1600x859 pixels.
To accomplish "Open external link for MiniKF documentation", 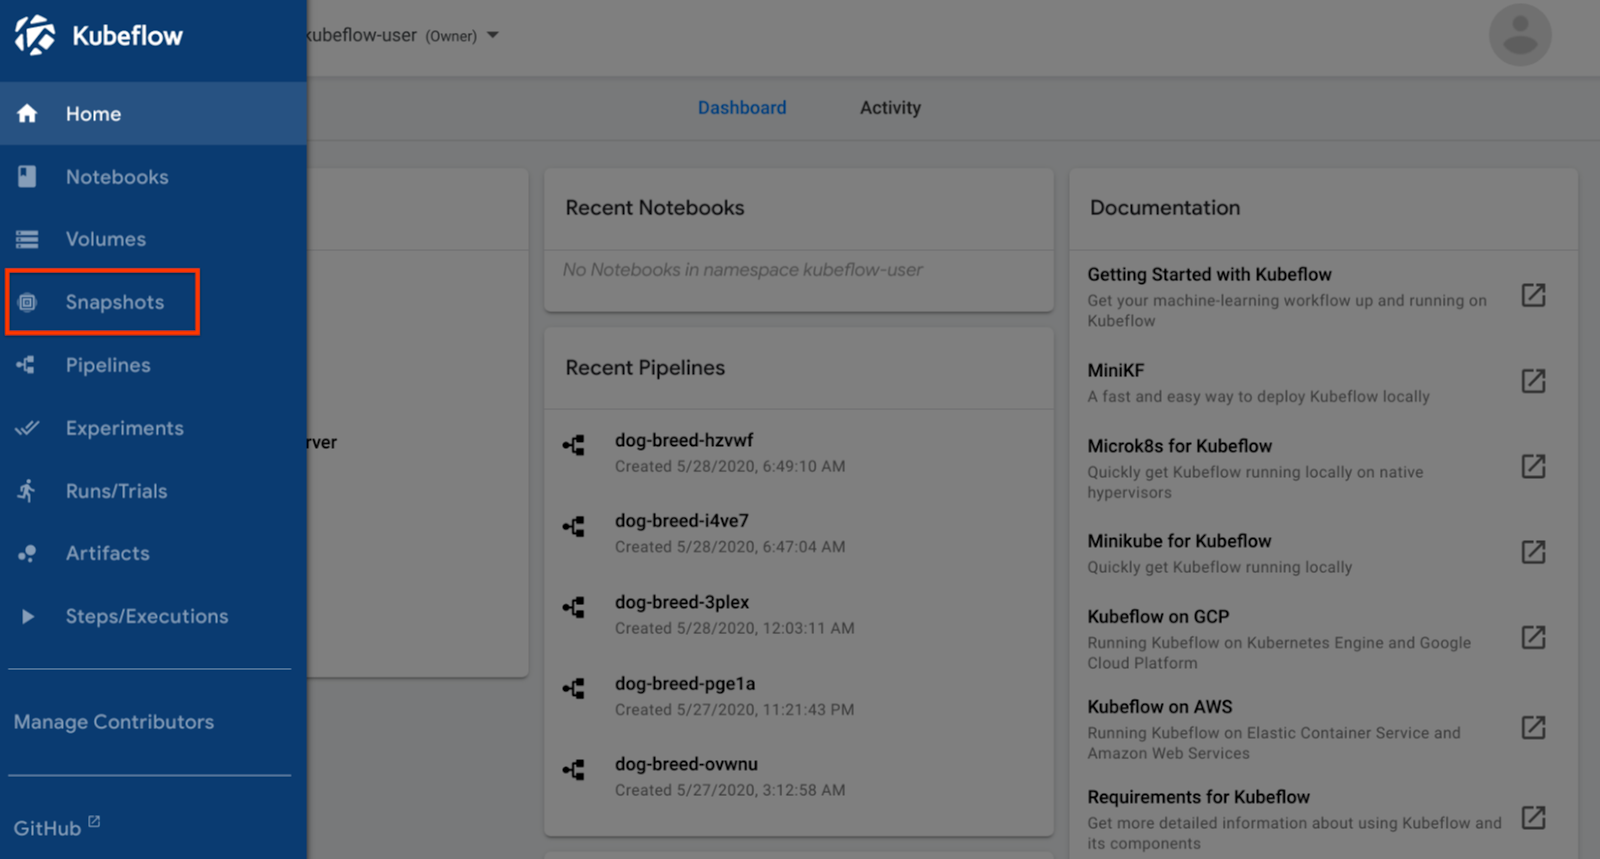I will click(x=1533, y=381).
